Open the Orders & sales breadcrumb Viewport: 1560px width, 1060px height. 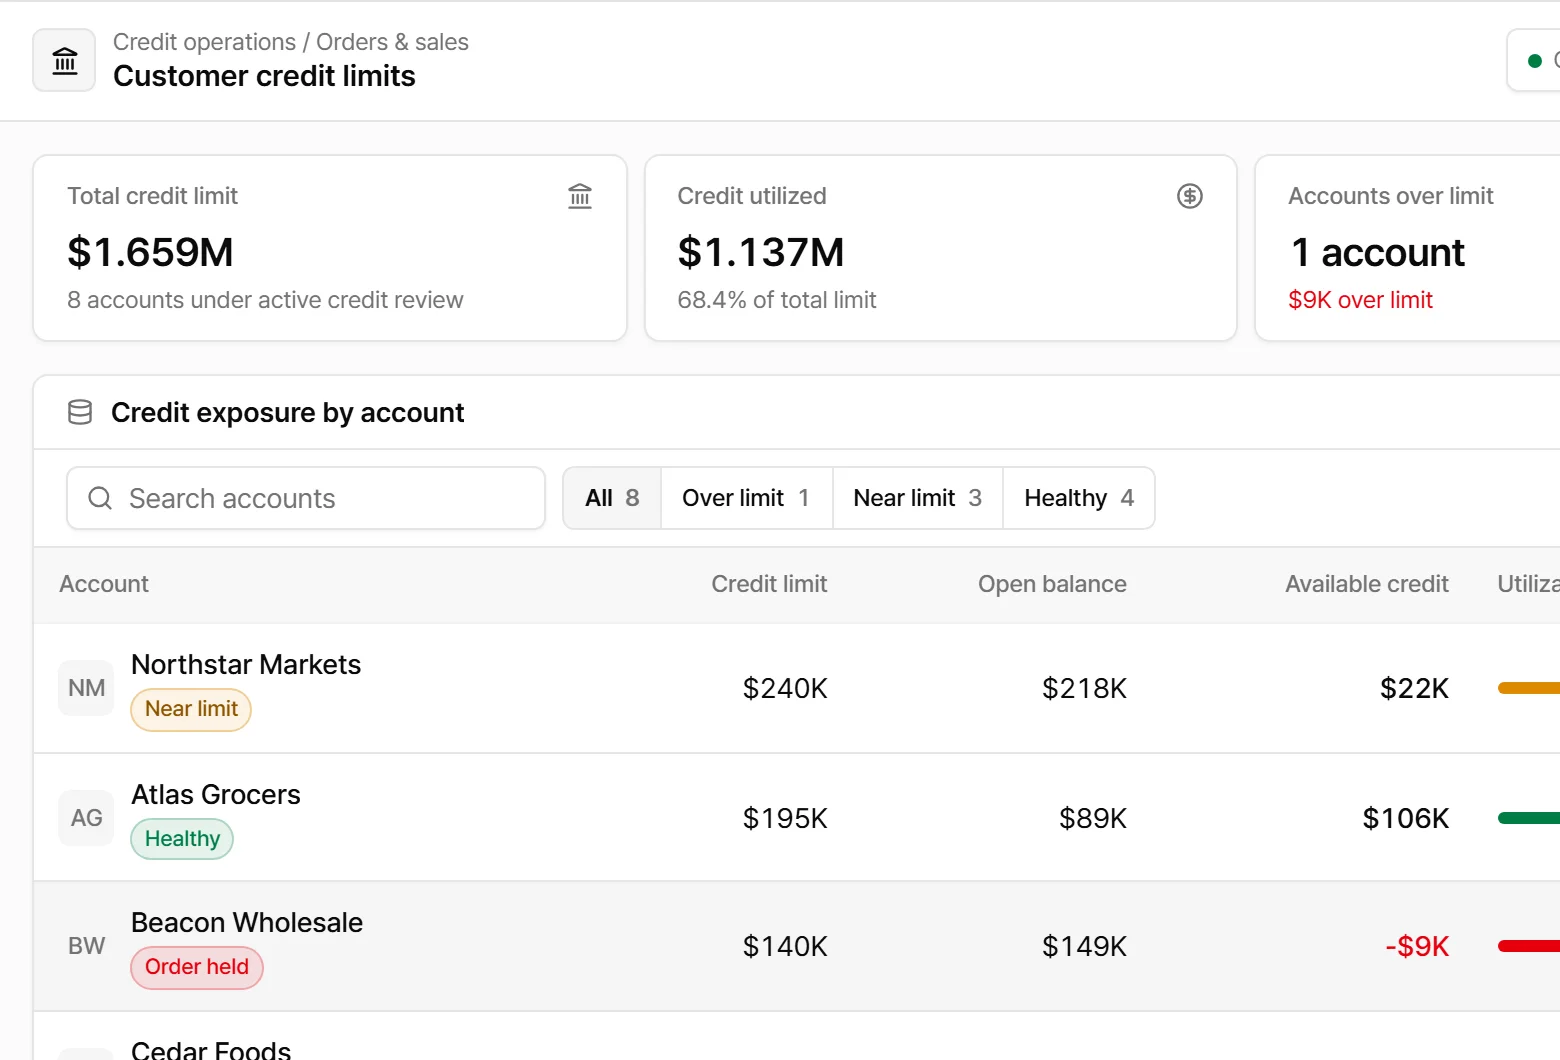(x=392, y=42)
